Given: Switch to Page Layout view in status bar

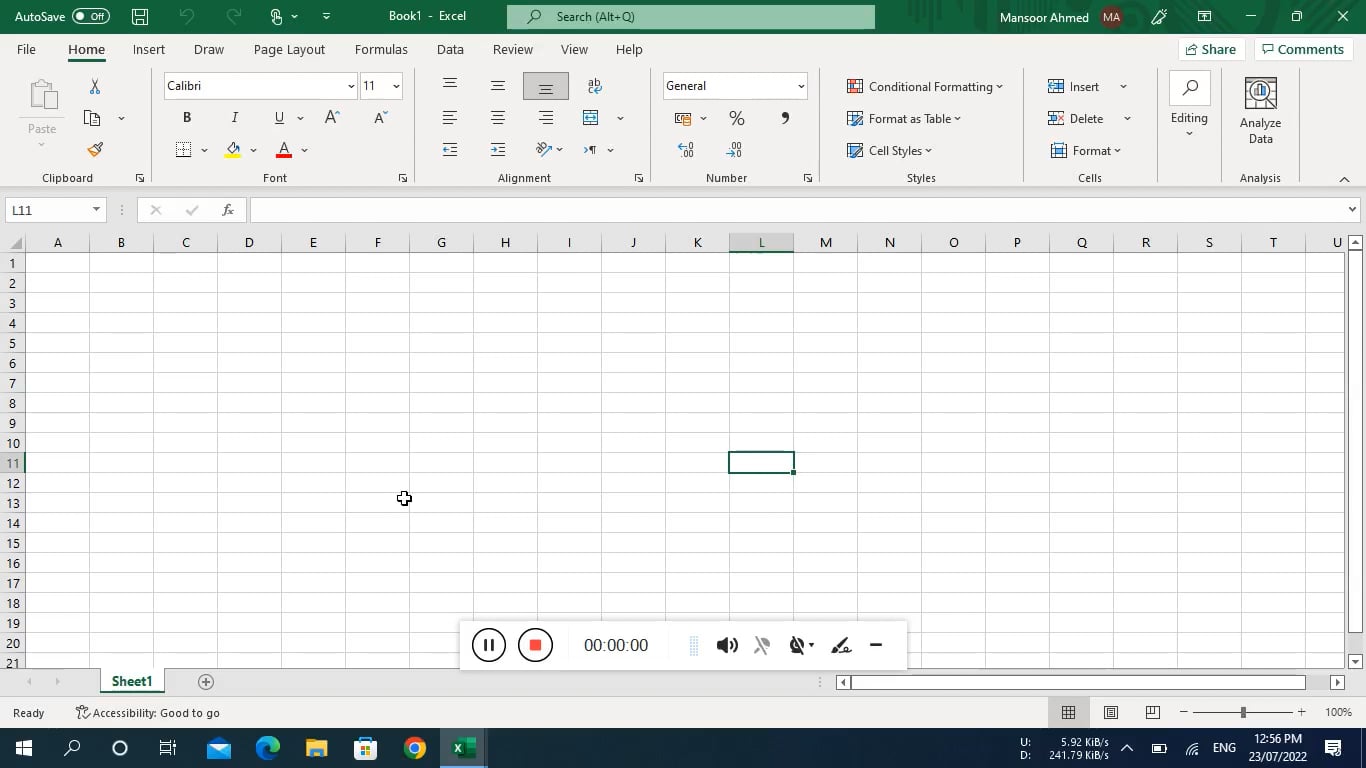Looking at the screenshot, I should pyautogui.click(x=1110, y=712).
